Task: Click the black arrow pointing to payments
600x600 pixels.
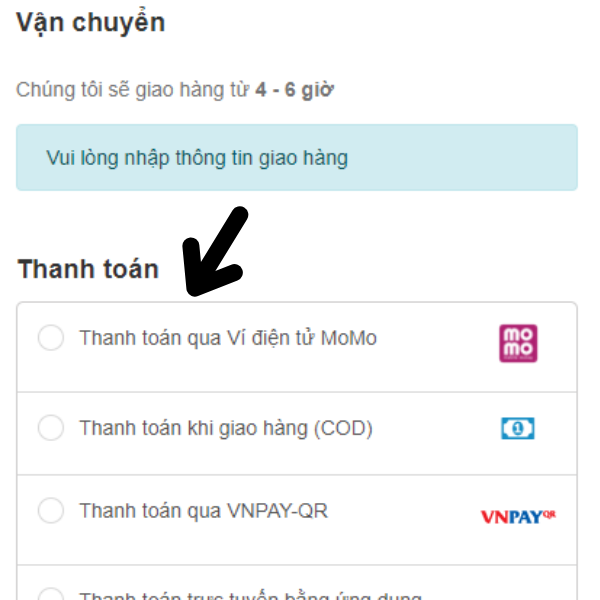Action: [x=213, y=253]
